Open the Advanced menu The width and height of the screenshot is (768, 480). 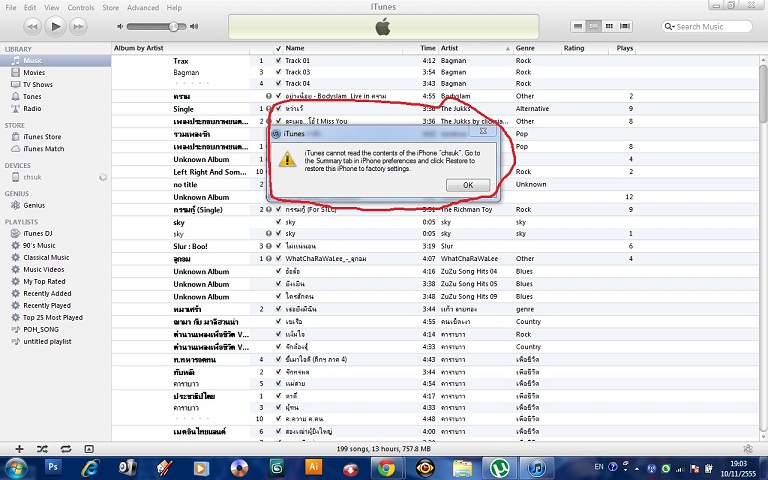(143, 7)
